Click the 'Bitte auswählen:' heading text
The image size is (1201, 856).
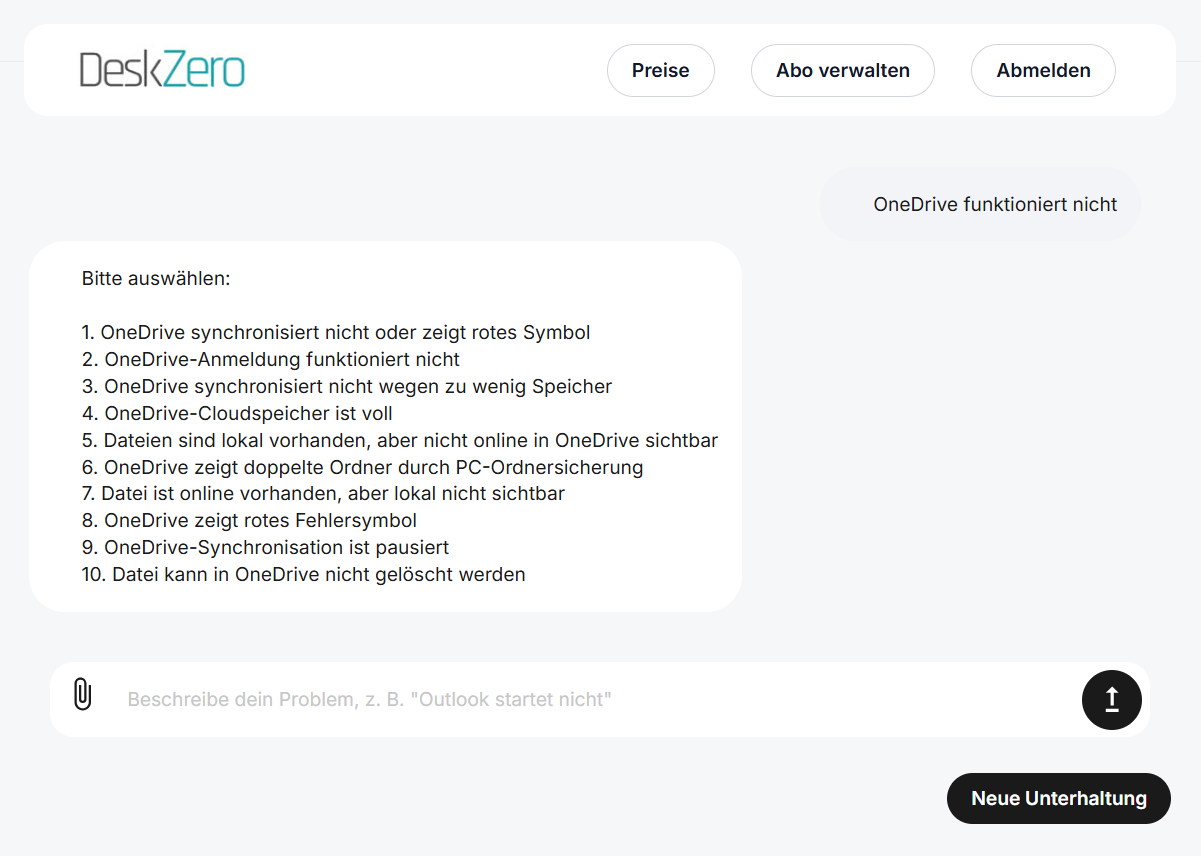156,278
